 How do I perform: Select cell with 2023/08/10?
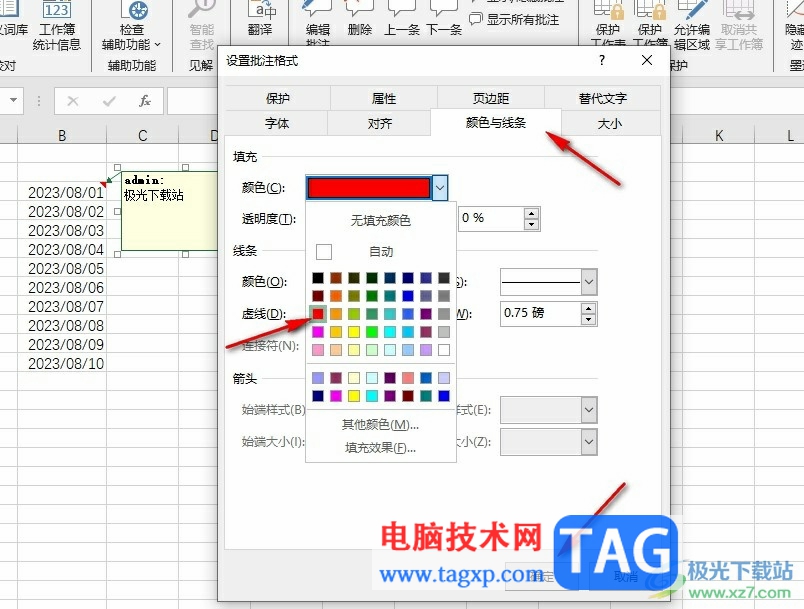pyautogui.click(x=62, y=363)
